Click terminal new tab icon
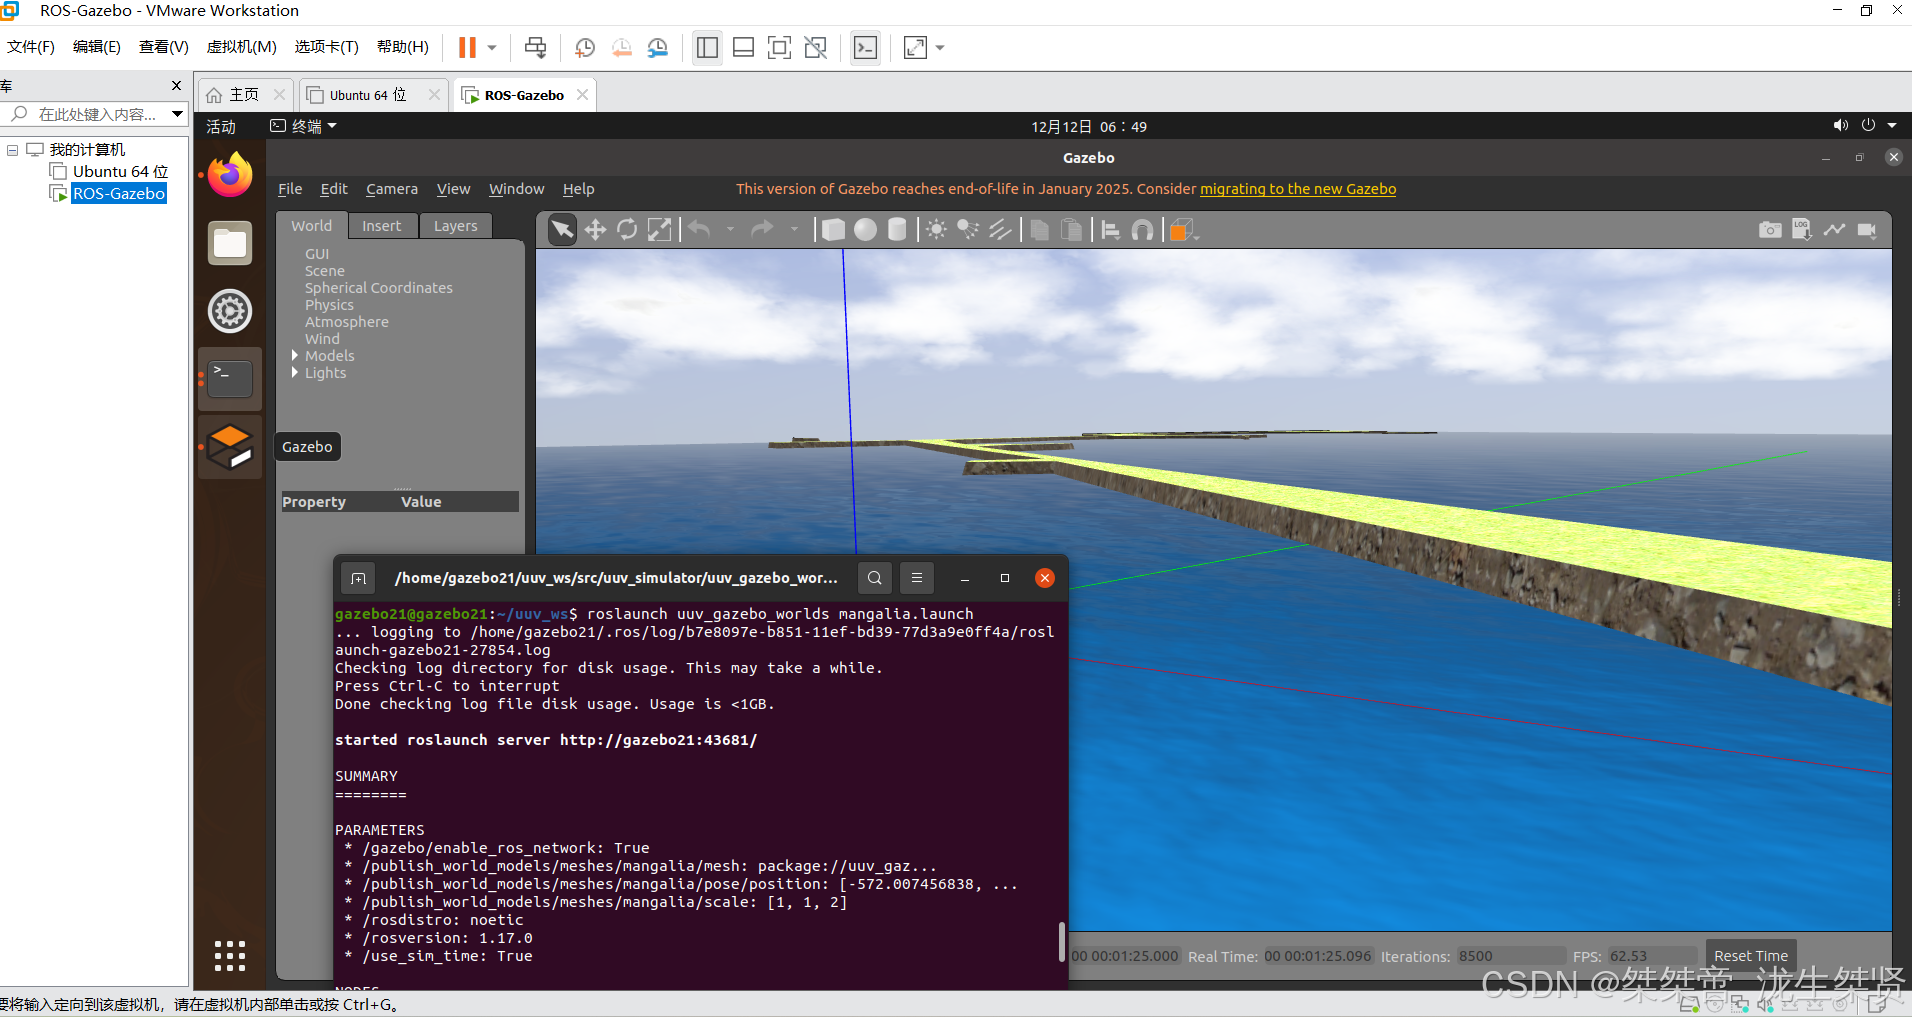 pyautogui.click(x=358, y=578)
